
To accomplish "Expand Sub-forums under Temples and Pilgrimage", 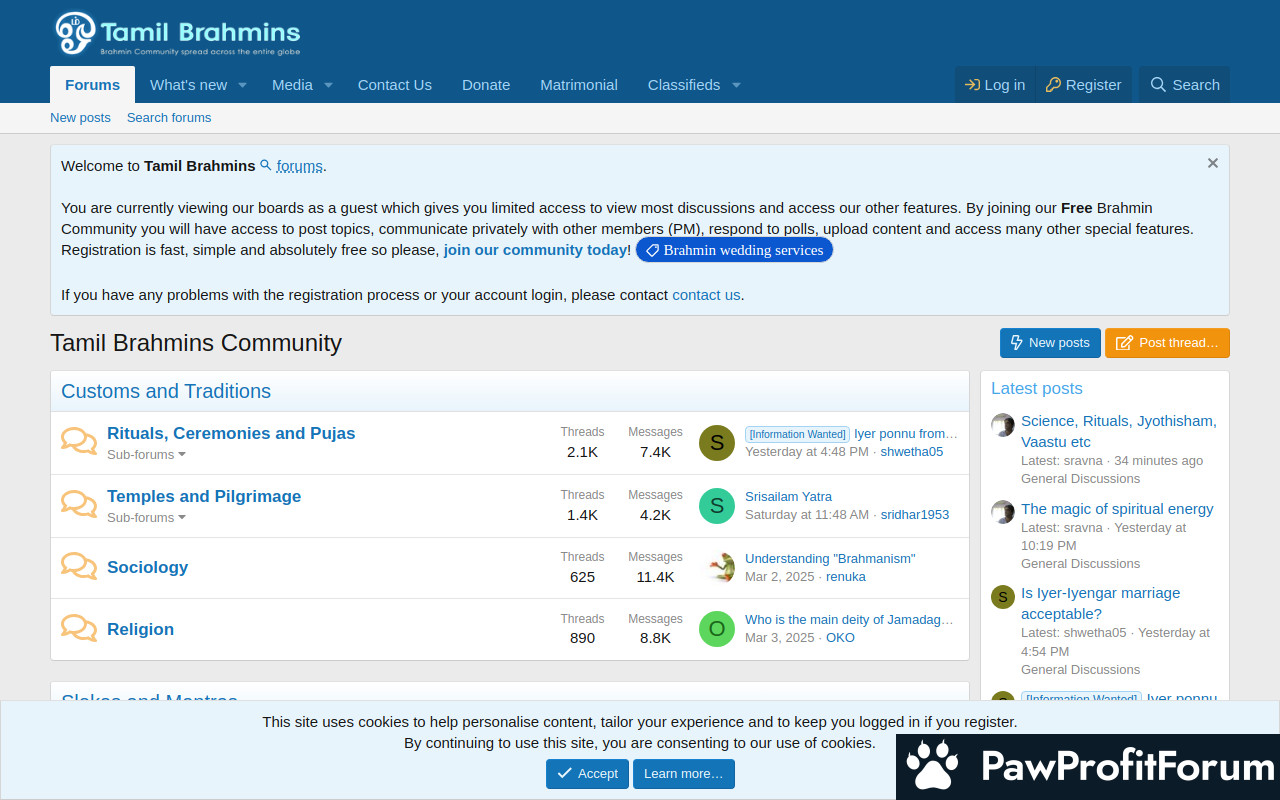I will pyautogui.click(x=147, y=518).
